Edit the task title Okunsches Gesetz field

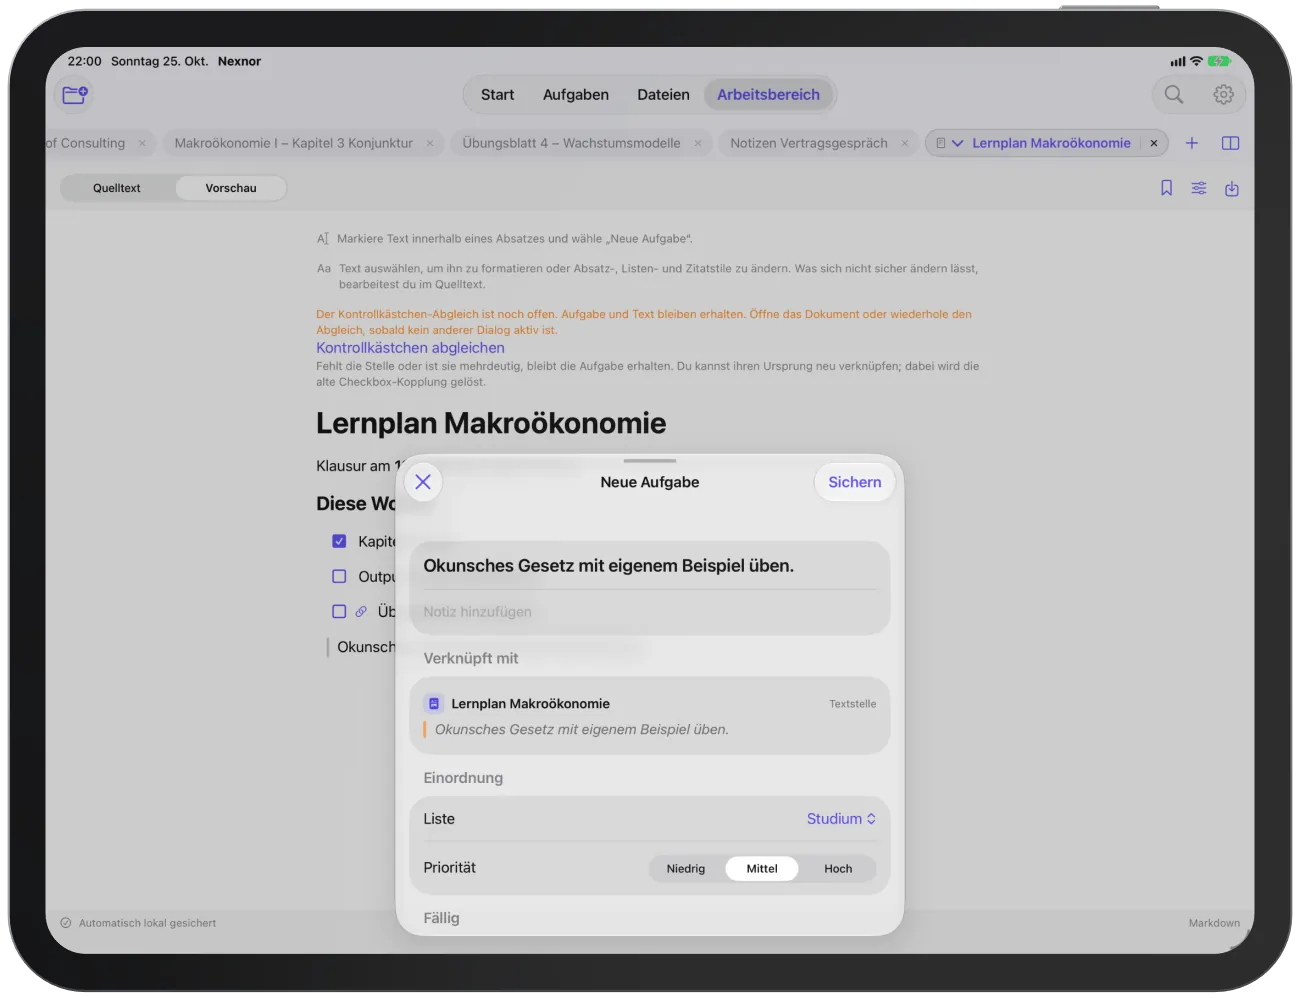click(x=650, y=566)
